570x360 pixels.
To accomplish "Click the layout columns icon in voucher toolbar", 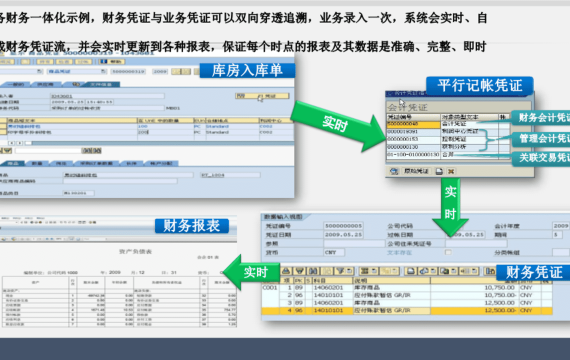I will point(490,271).
